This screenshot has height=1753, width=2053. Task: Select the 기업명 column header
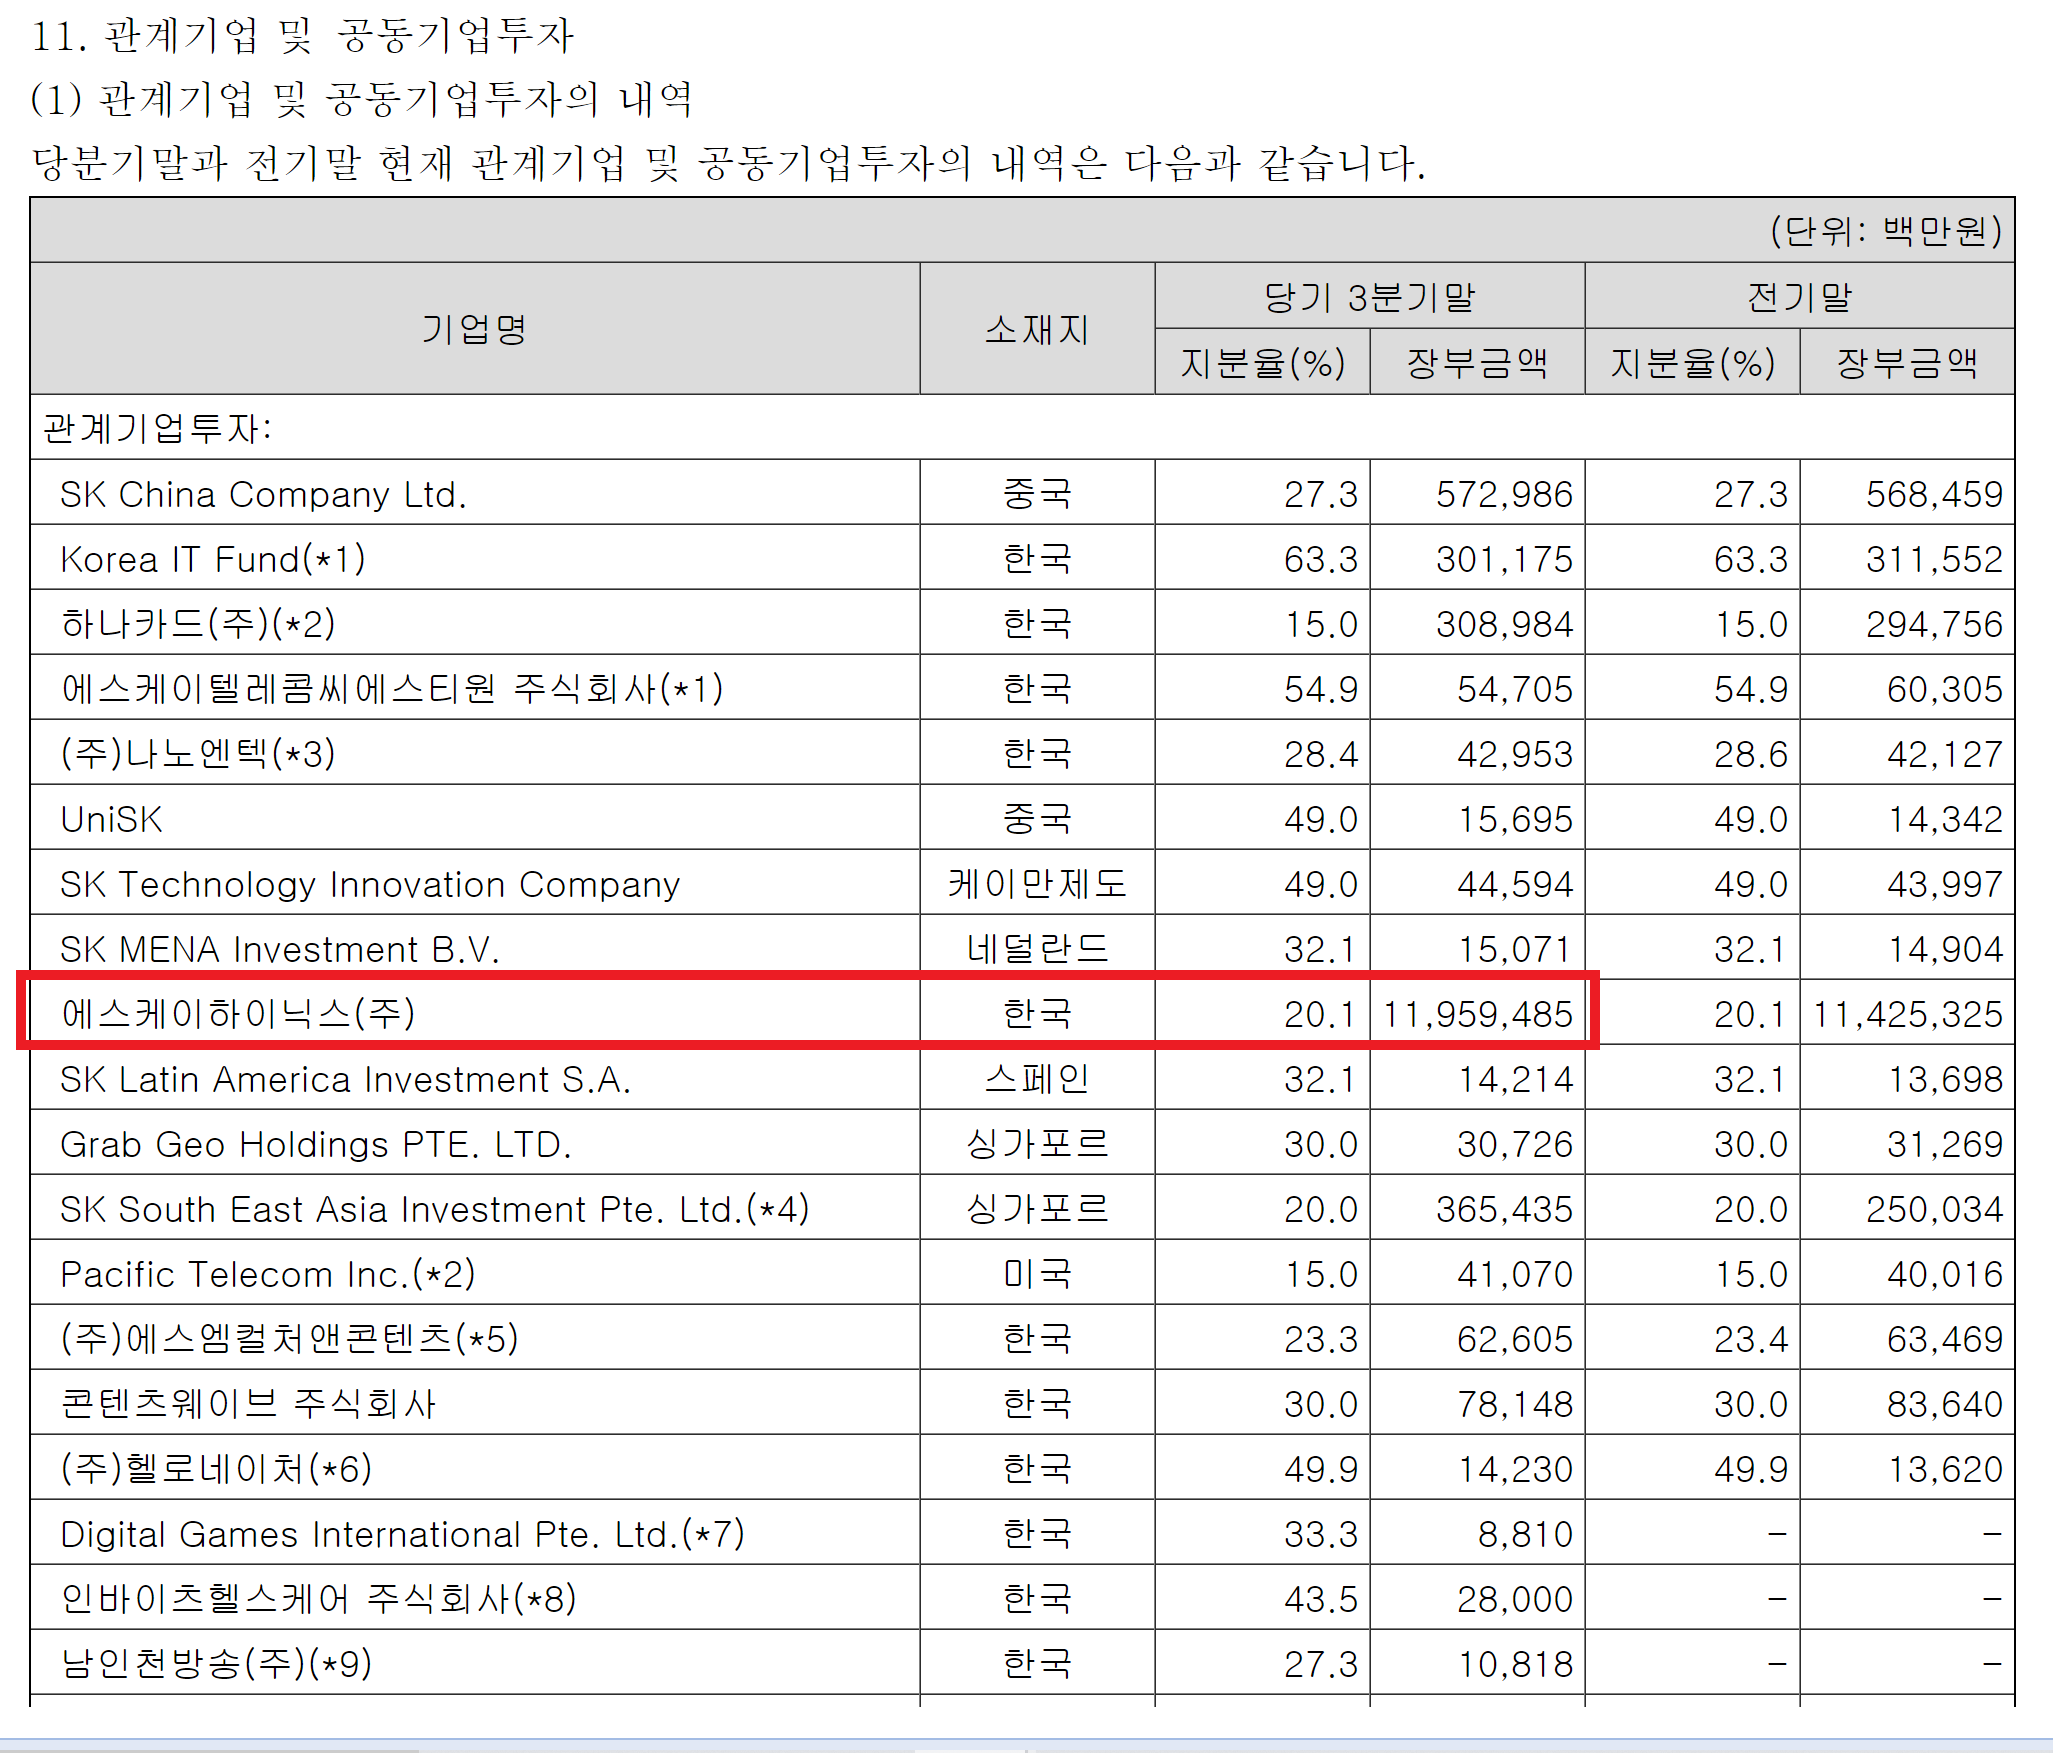(474, 329)
